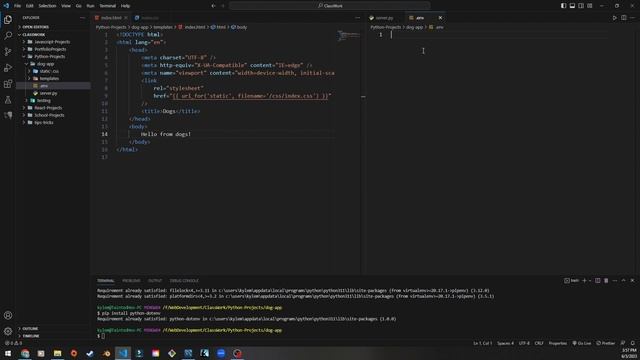The image size is (640, 360).
Task: Close the terminal panel
Action: pyautogui.click(x=632, y=280)
